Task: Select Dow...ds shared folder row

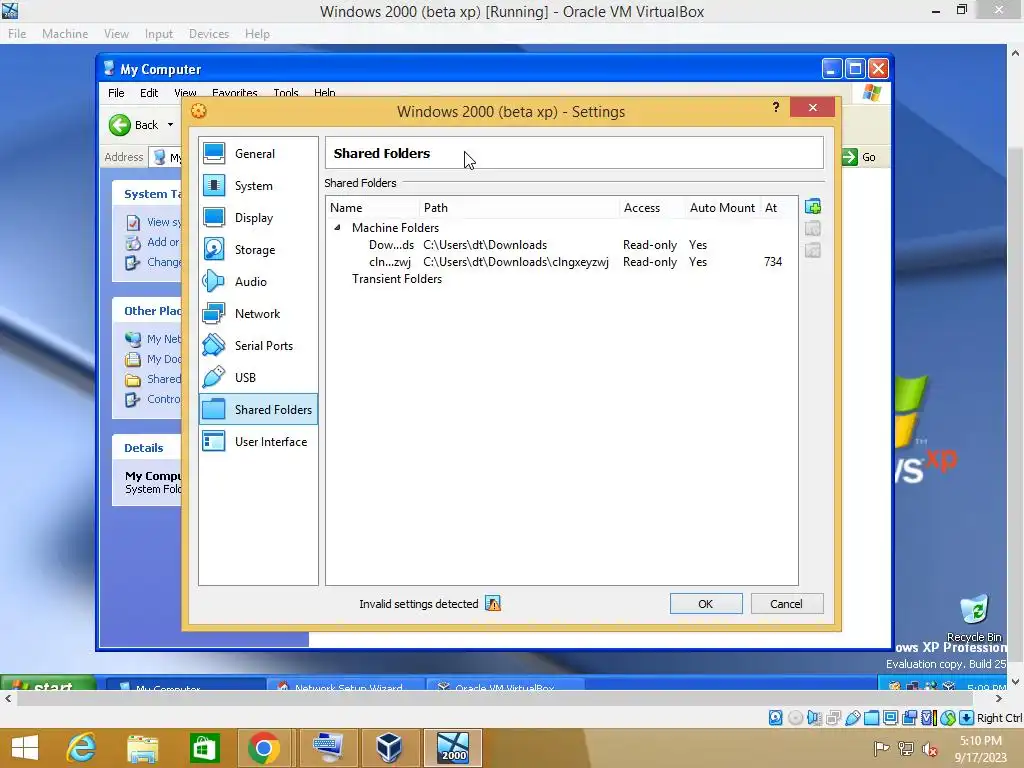Action: (561, 245)
